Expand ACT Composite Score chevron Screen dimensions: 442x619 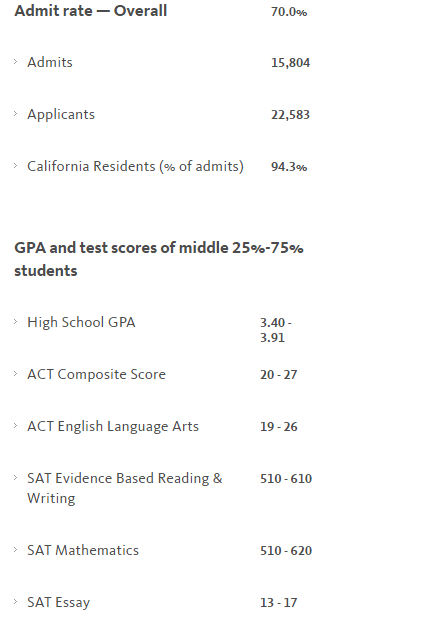click(x=15, y=373)
